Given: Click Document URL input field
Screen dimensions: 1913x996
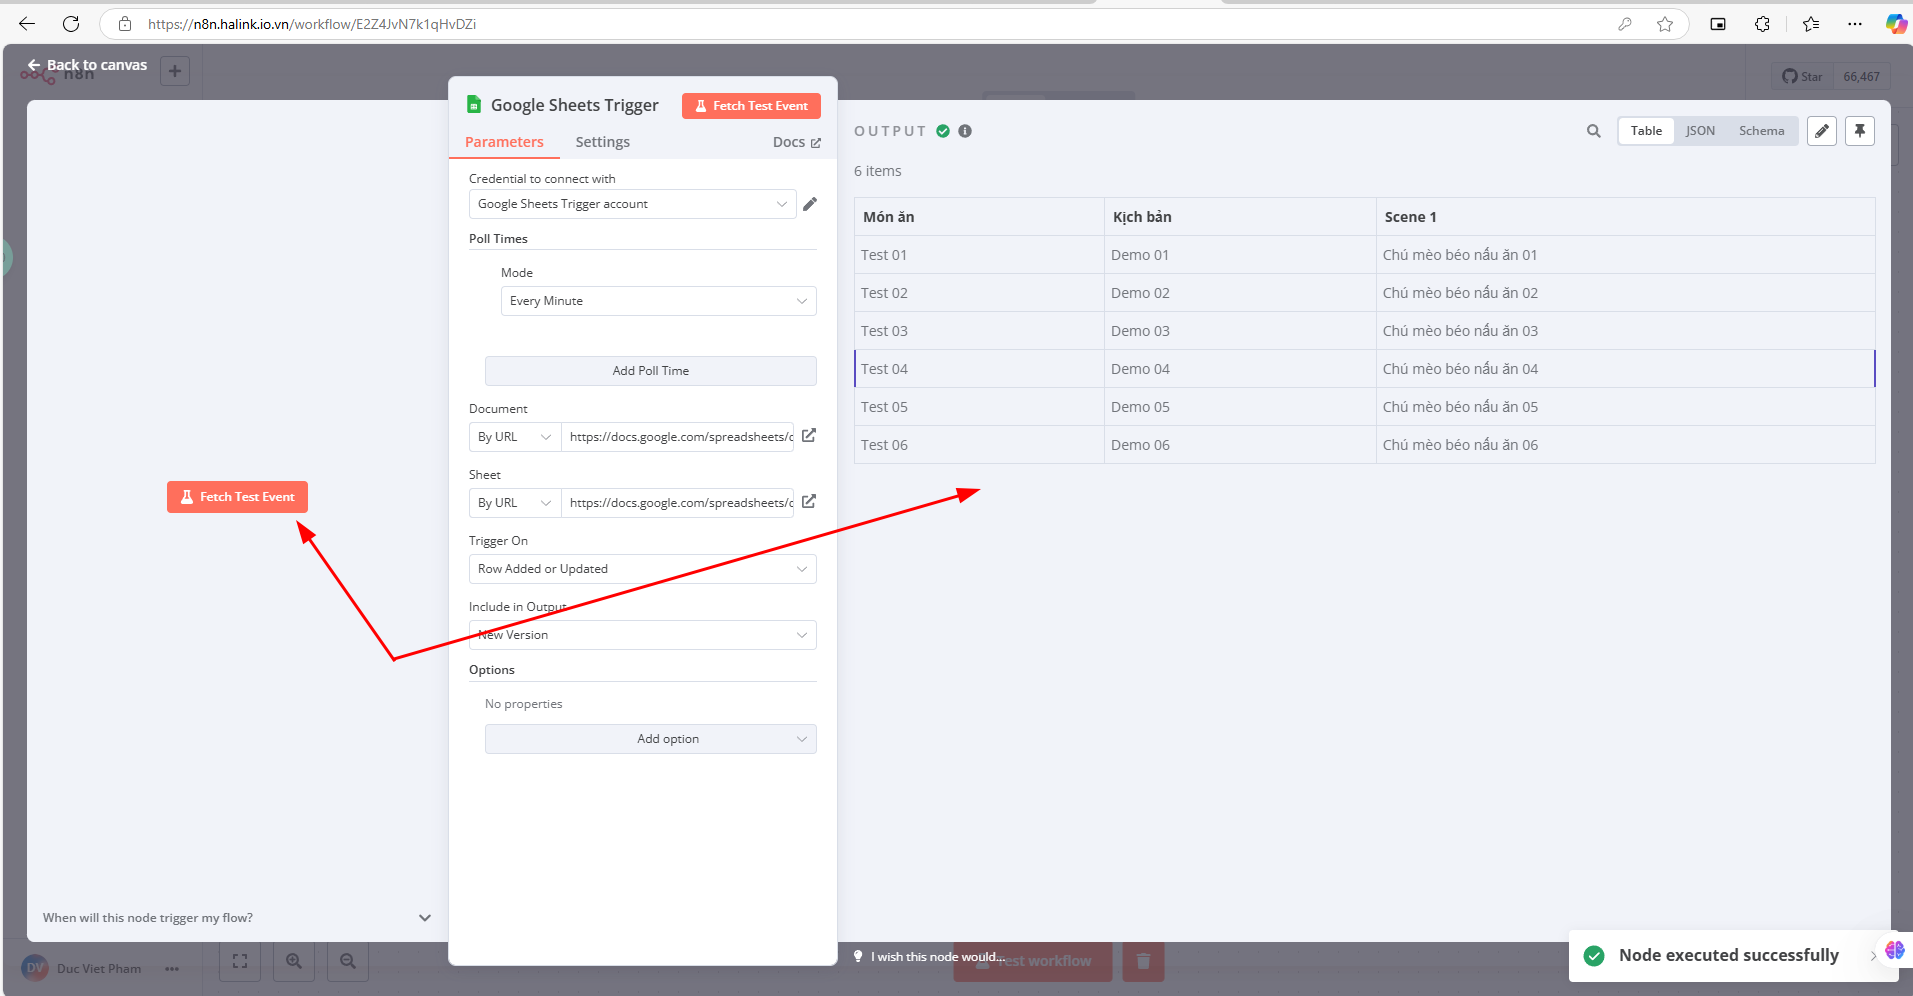Looking at the screenshot, I should (x=677, y=437).
